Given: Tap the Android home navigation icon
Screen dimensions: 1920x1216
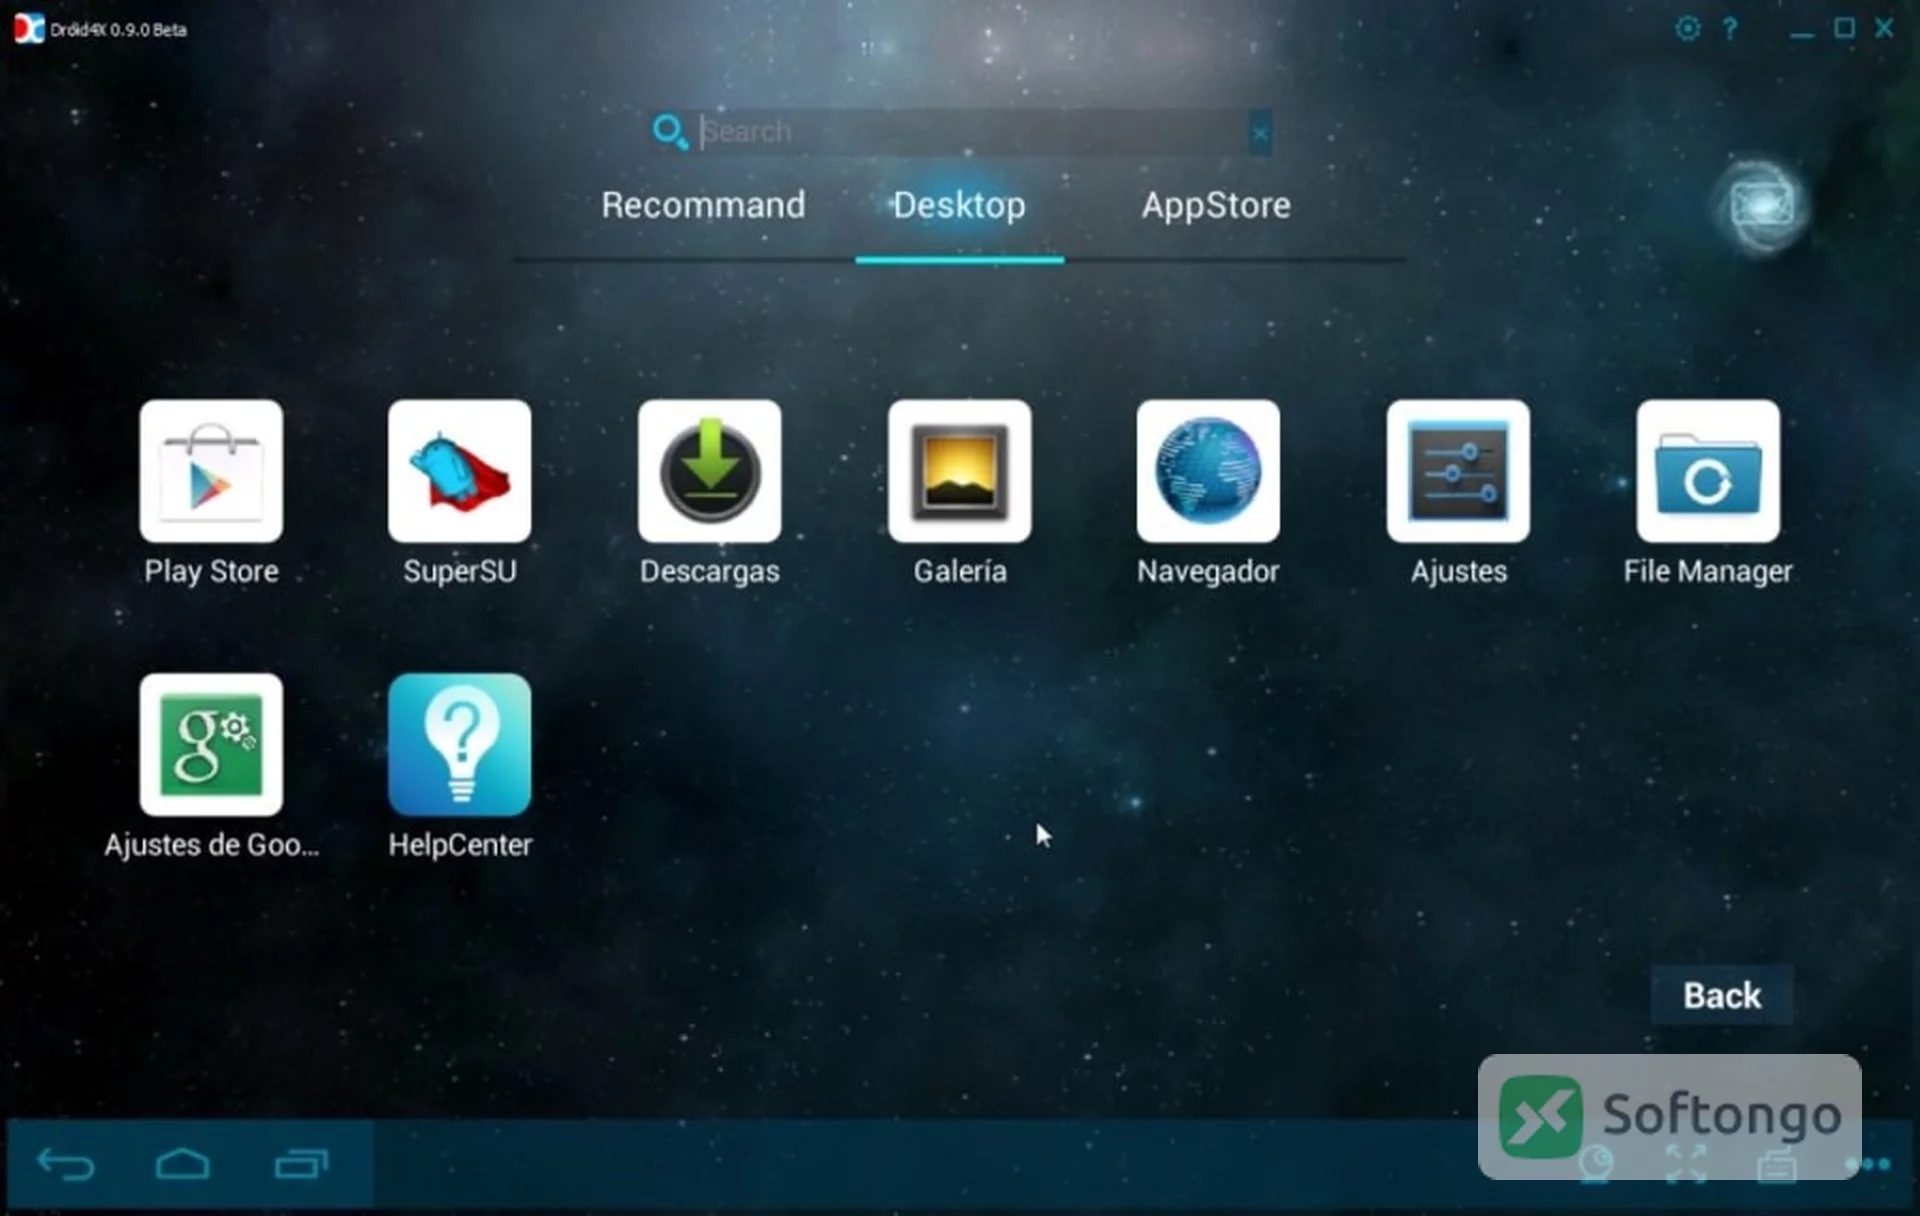Looking at the screenshot, I should 183,1164.
